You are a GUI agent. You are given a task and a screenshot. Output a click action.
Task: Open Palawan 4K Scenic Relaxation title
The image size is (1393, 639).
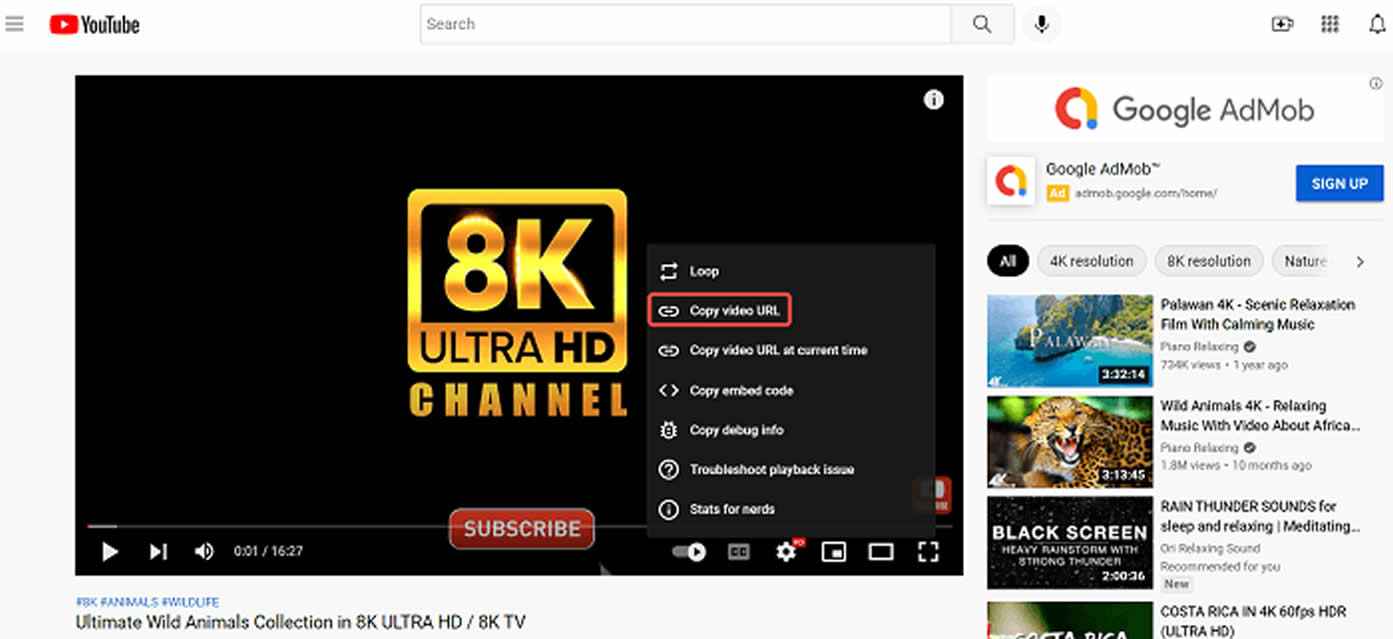[1258, 314]
